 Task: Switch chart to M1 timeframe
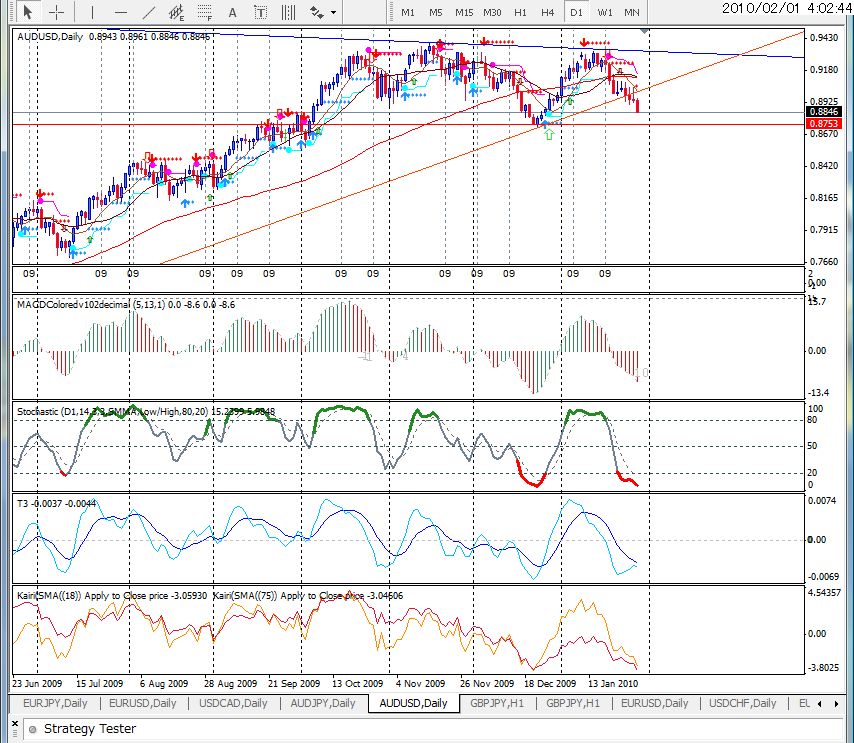click(x=407, y=12)
